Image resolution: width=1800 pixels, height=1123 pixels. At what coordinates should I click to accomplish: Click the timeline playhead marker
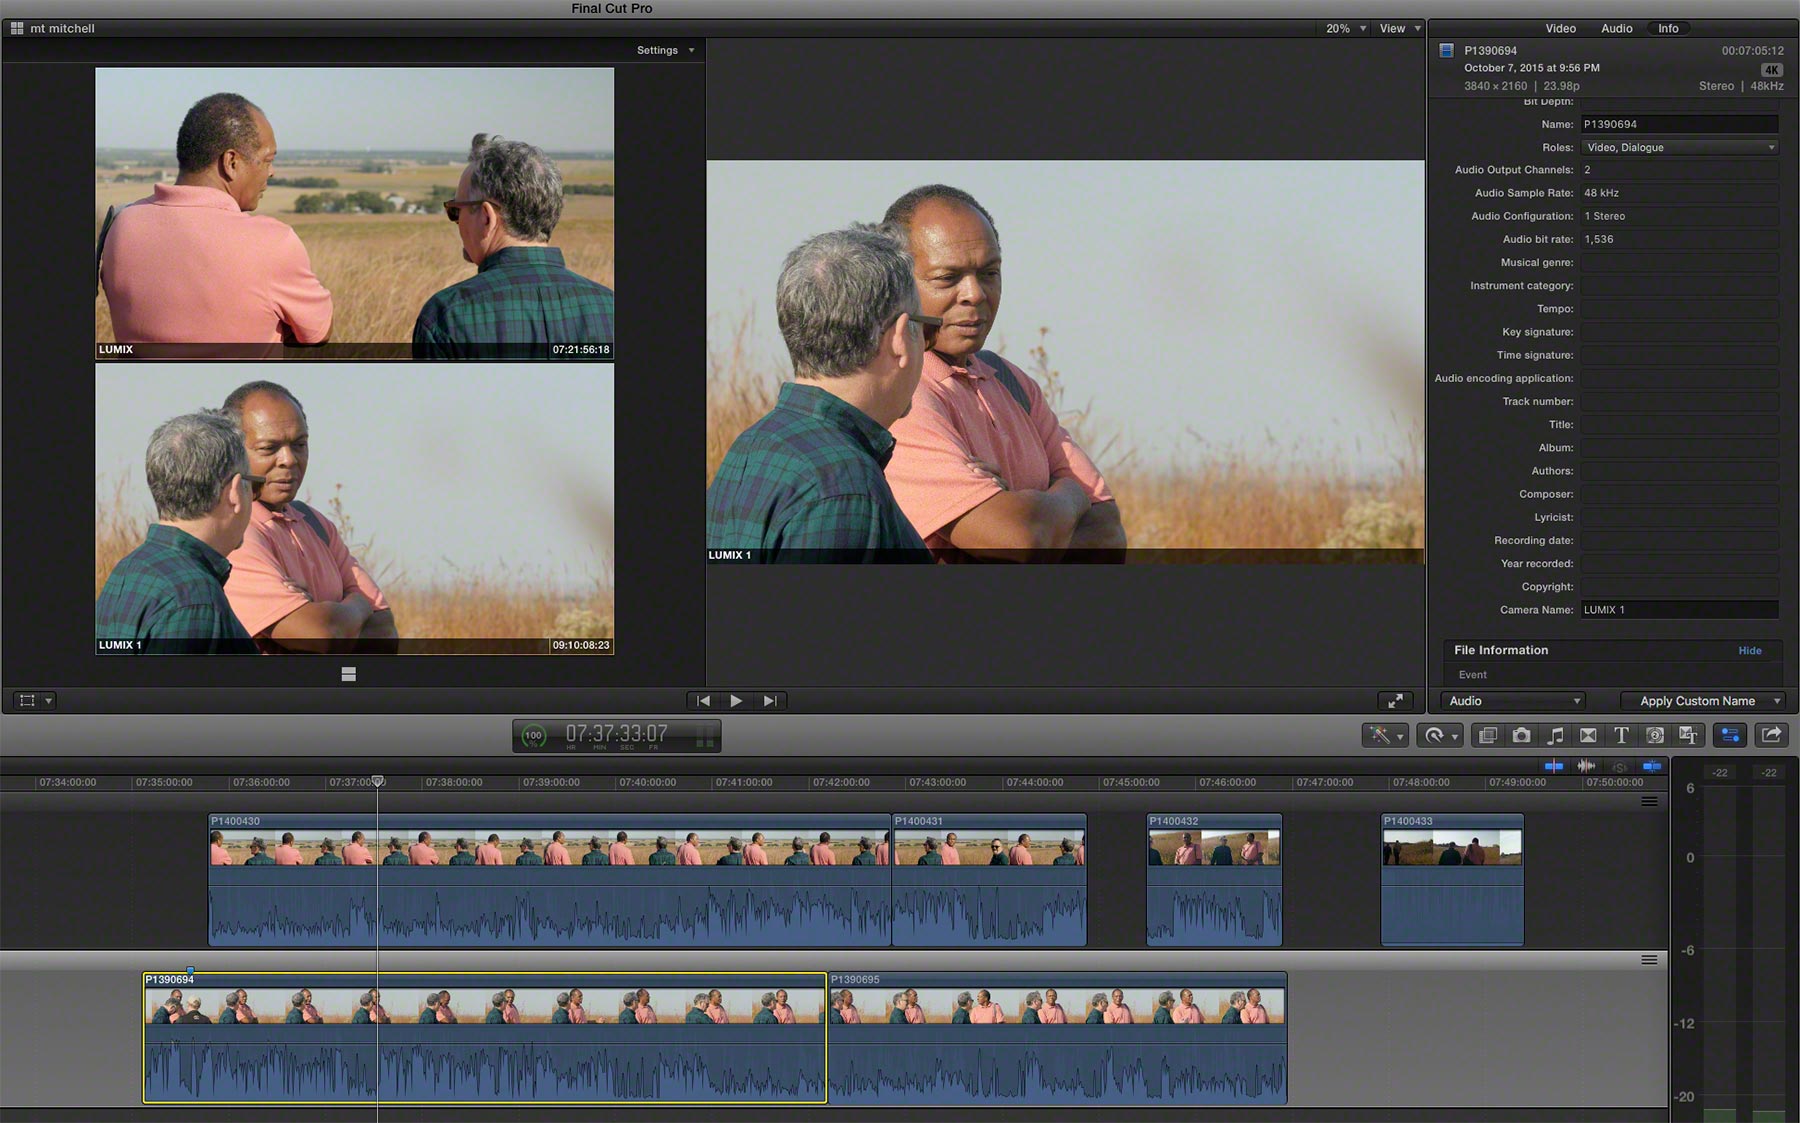(378, 781)
